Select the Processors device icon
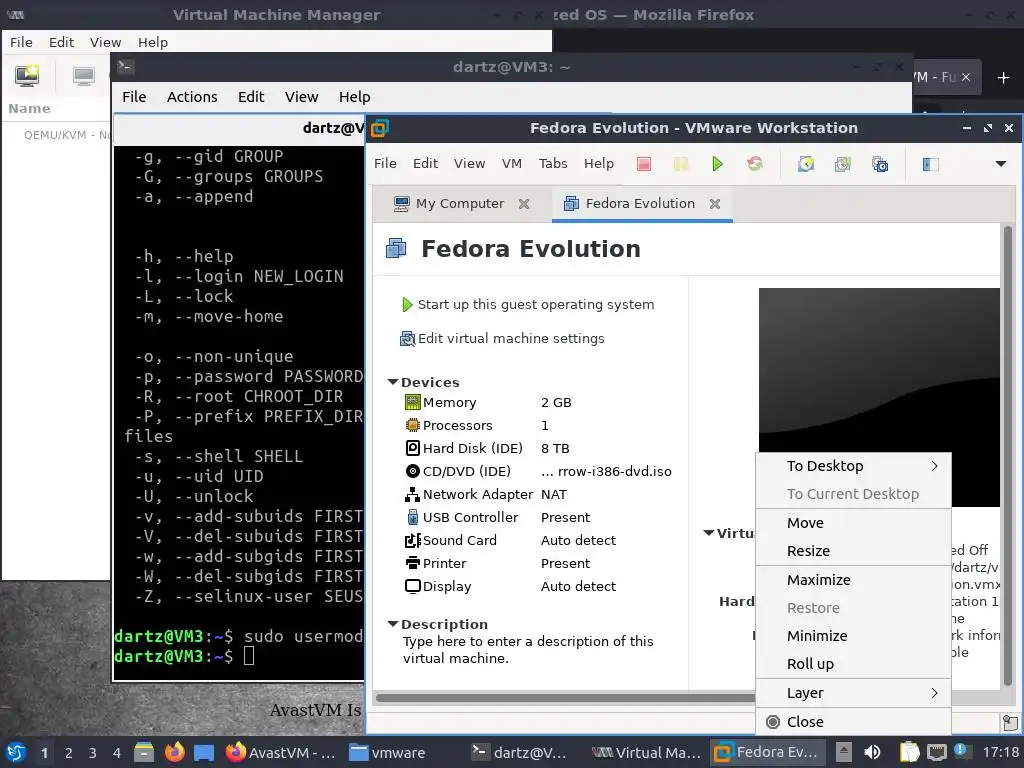The width and height of the screenshot is (1024, 768). pyautogui.click(x=413, y=425)
